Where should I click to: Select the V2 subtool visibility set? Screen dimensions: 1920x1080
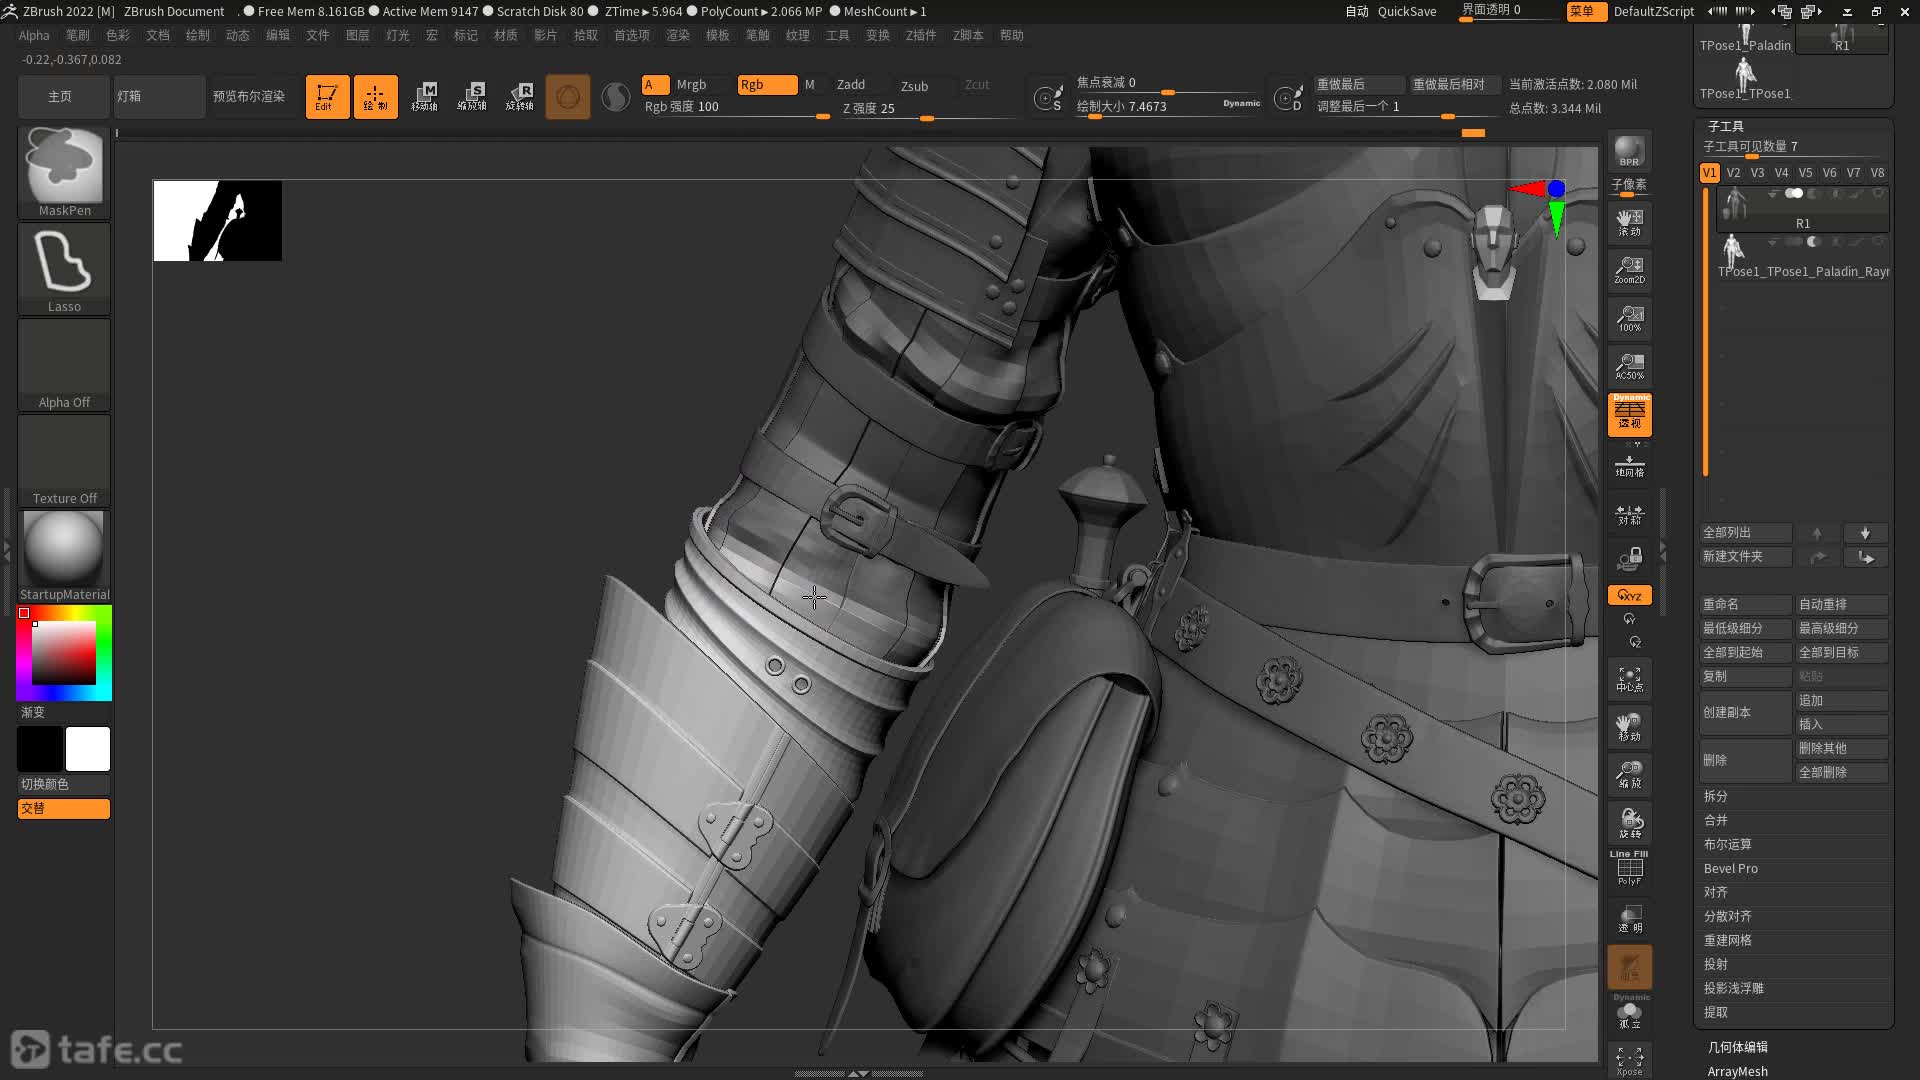tap(1733, 173)
